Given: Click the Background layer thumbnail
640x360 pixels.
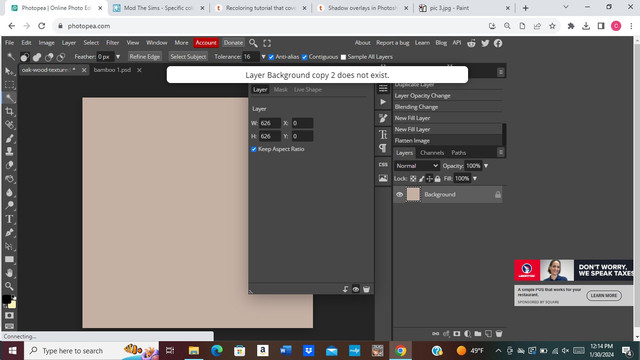Looking at the screenshot, I should [x=413, y=195].
